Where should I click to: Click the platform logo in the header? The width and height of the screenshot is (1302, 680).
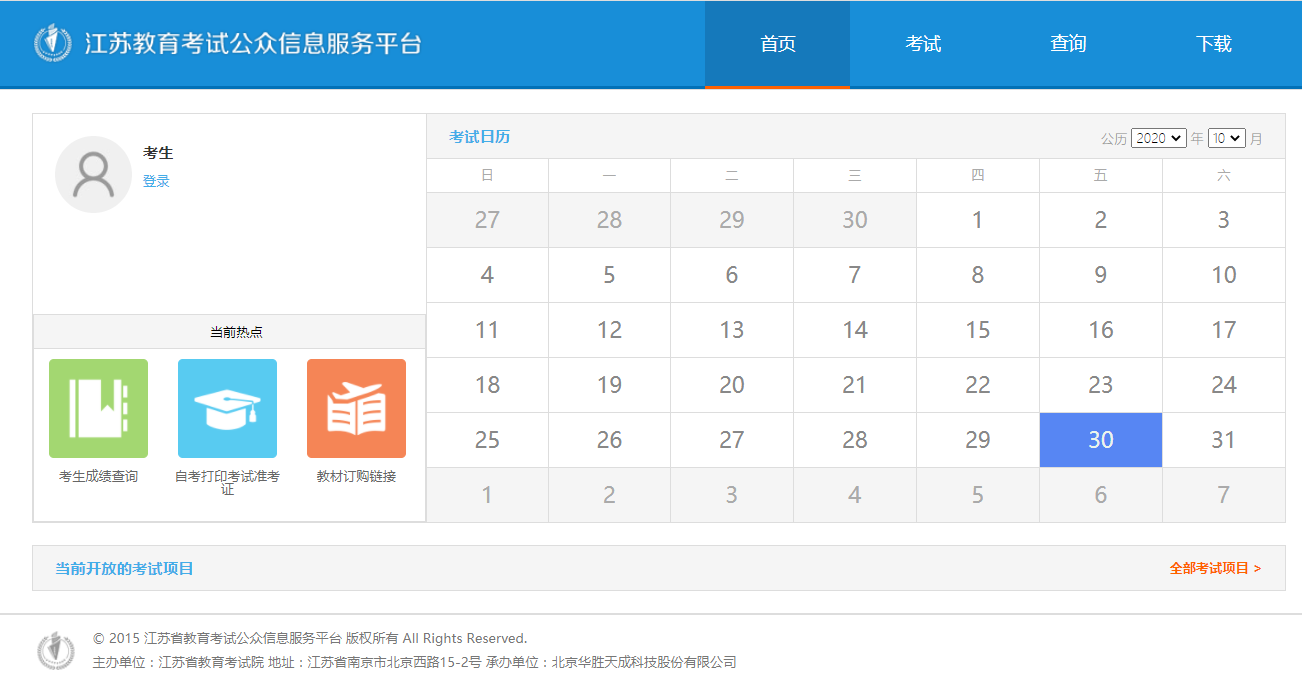(x=54, y=44)
